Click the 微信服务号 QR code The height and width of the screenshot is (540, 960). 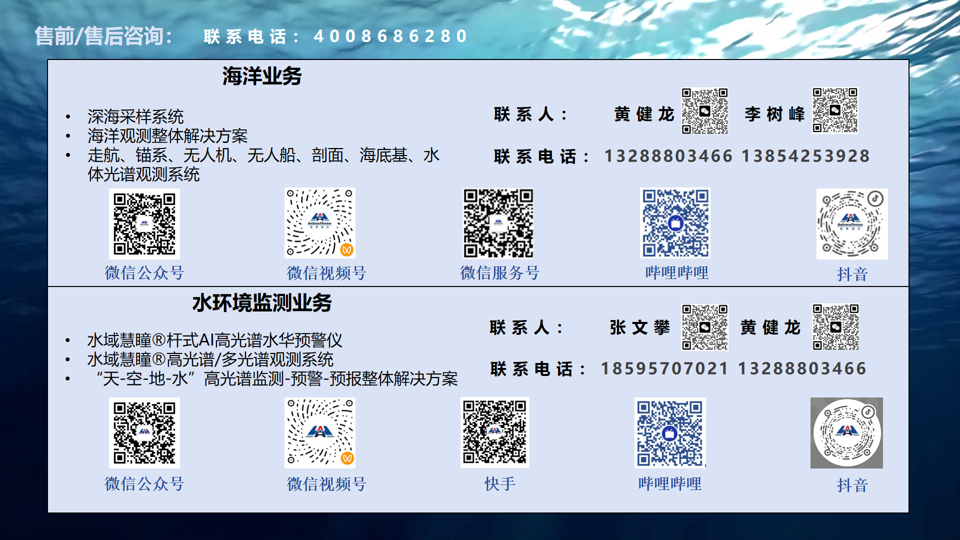click(498, 223)
